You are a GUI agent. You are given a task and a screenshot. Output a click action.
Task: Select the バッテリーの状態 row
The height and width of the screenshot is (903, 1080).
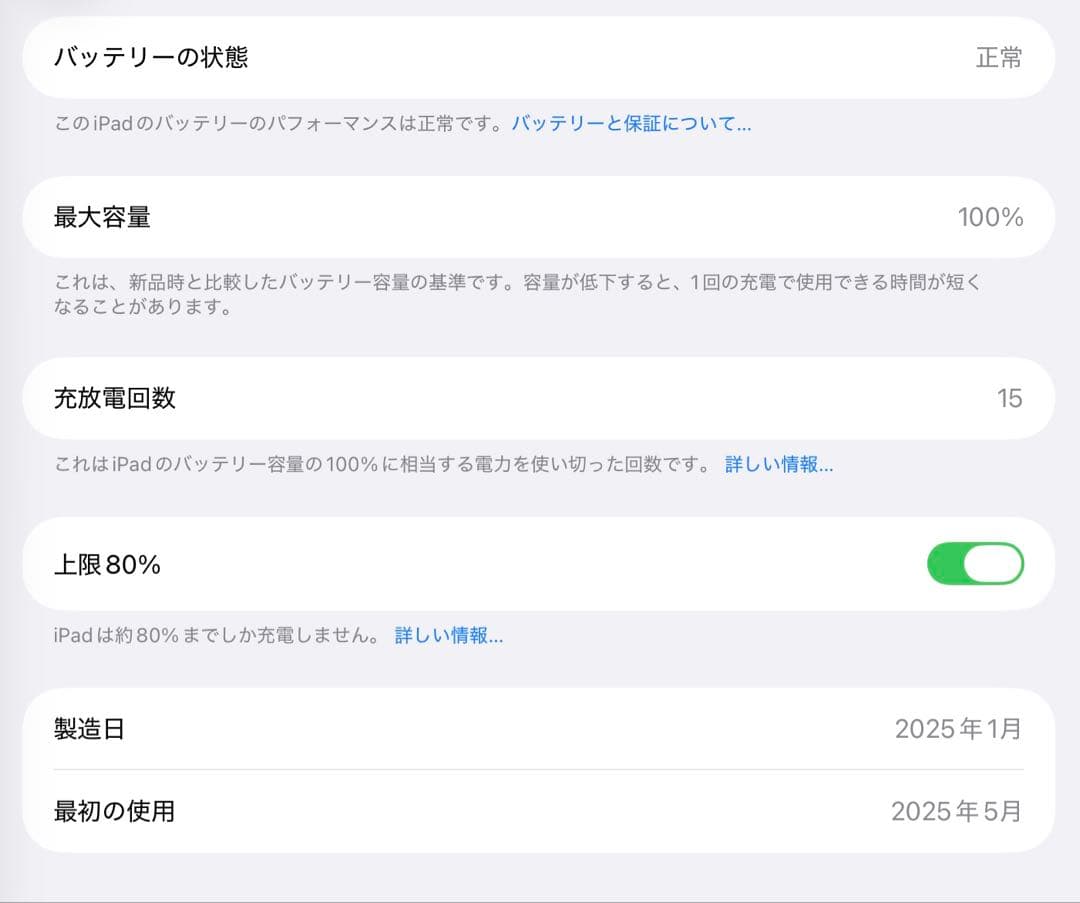click(540, 58)
